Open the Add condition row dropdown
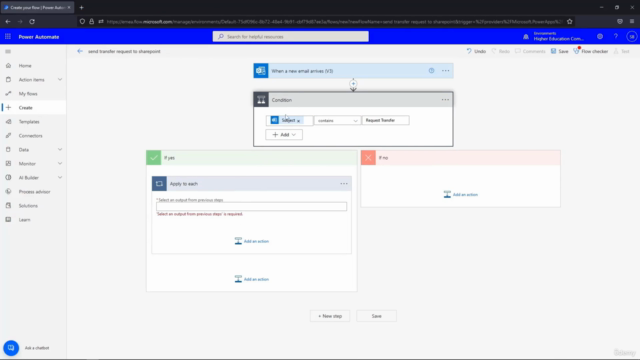640x360 pixels. [x=284, y=135]
